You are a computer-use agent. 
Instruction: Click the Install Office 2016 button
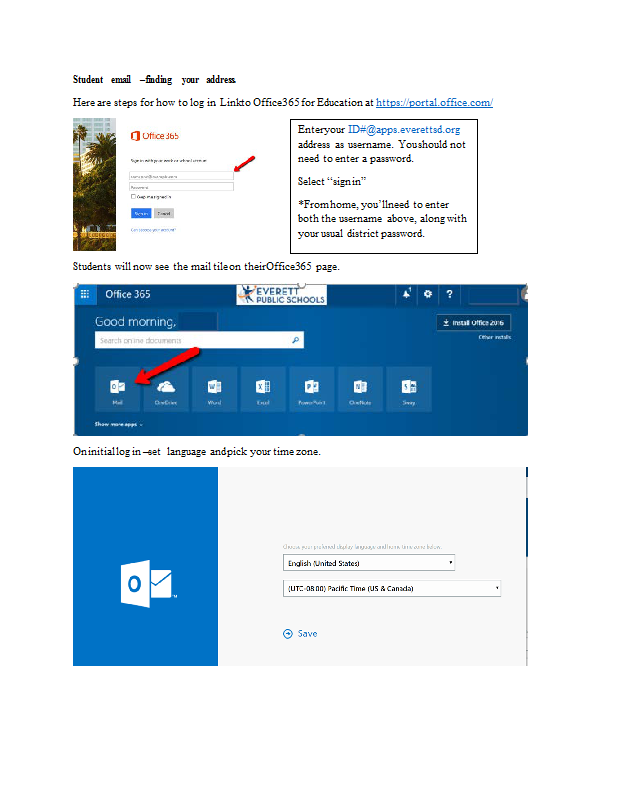[474, 322]
